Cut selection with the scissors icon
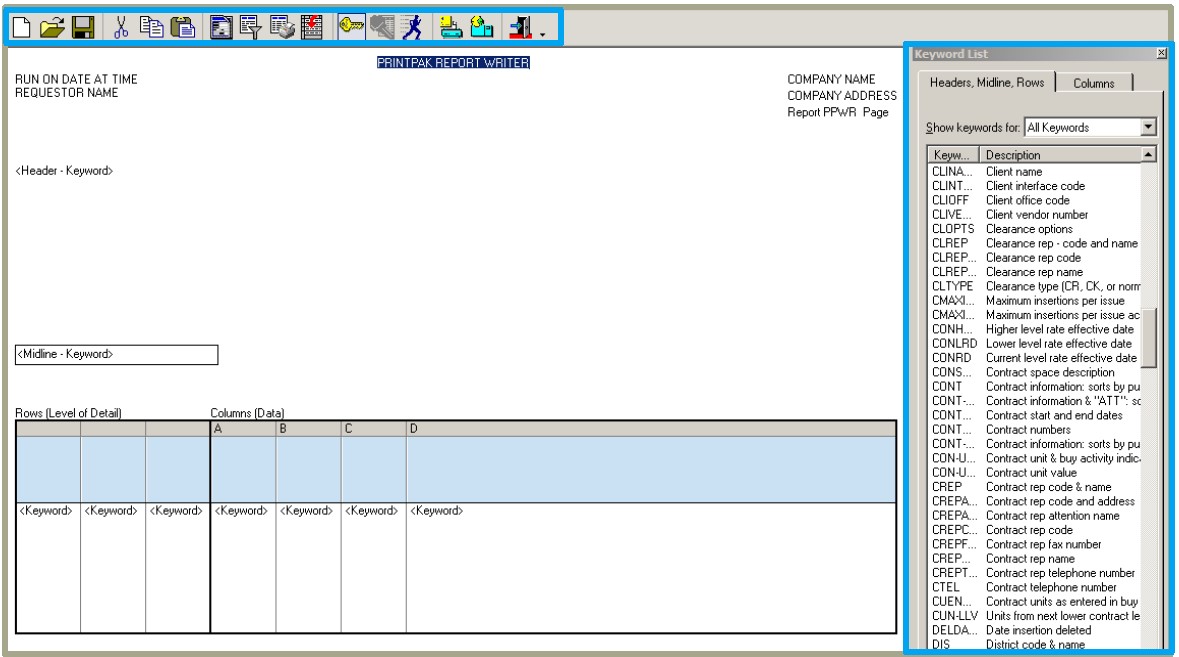The height and width of the screenshot is (657, 1179). pos(120,28)
